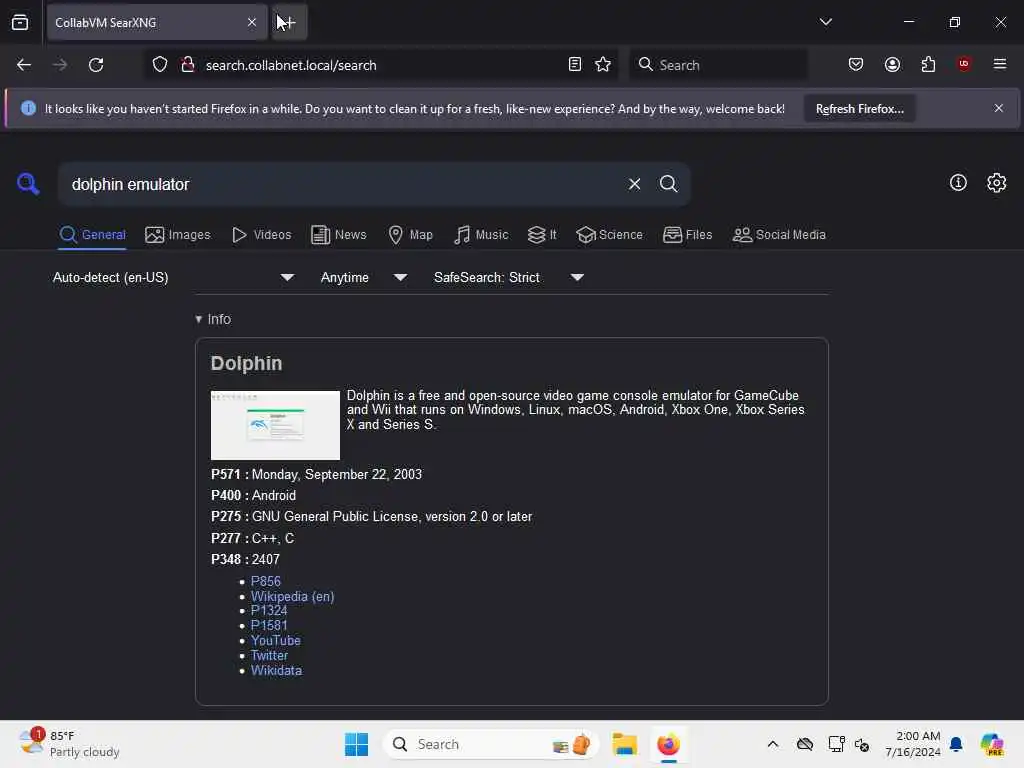Open SearXNG preferences gear

(997, 183)
